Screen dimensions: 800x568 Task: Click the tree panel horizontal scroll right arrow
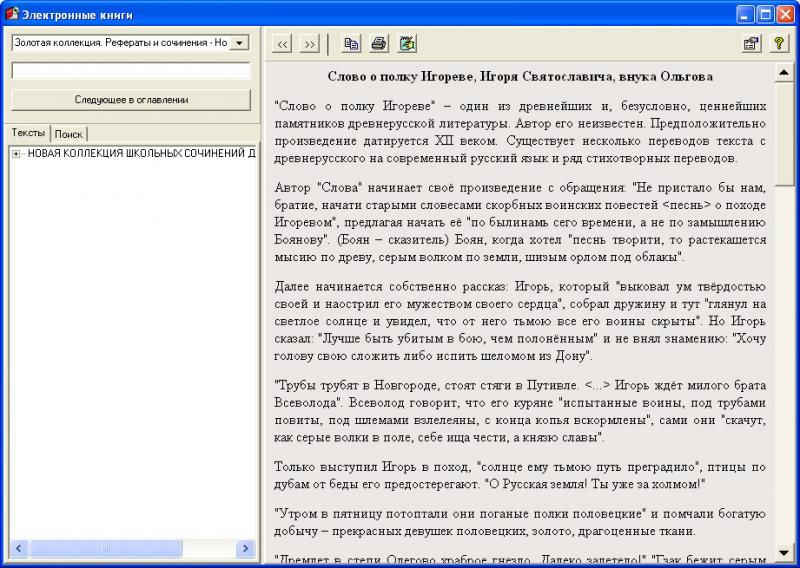244,549
